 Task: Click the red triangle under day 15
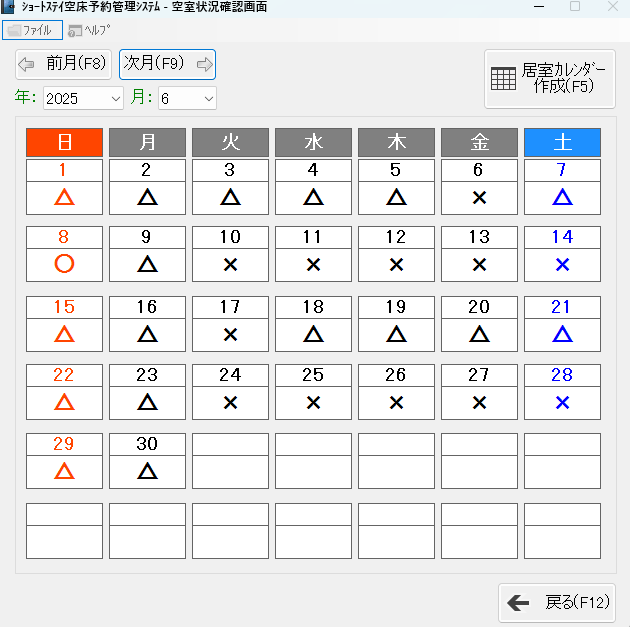[64, 334]
